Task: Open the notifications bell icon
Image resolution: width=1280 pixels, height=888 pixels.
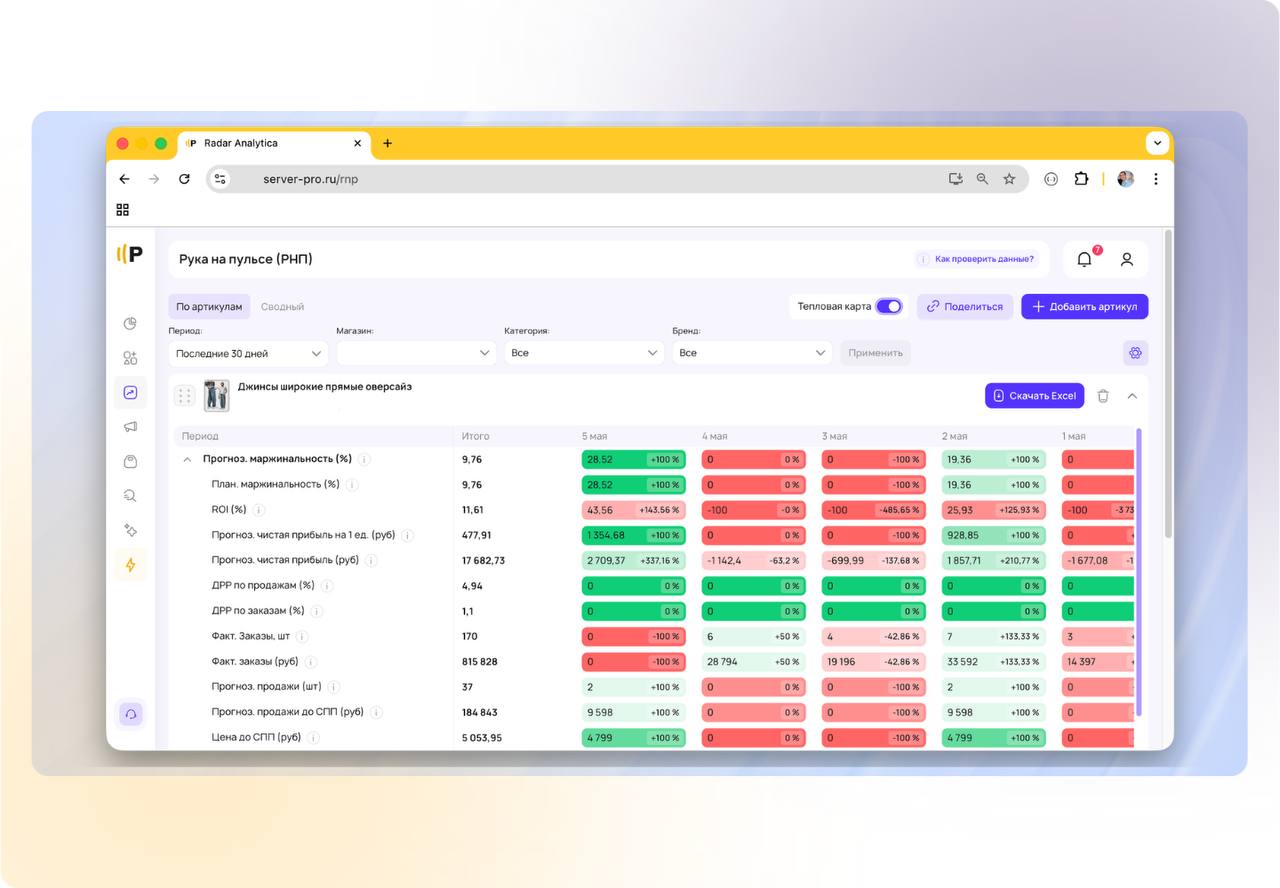Action: [x=1084, y=259]
